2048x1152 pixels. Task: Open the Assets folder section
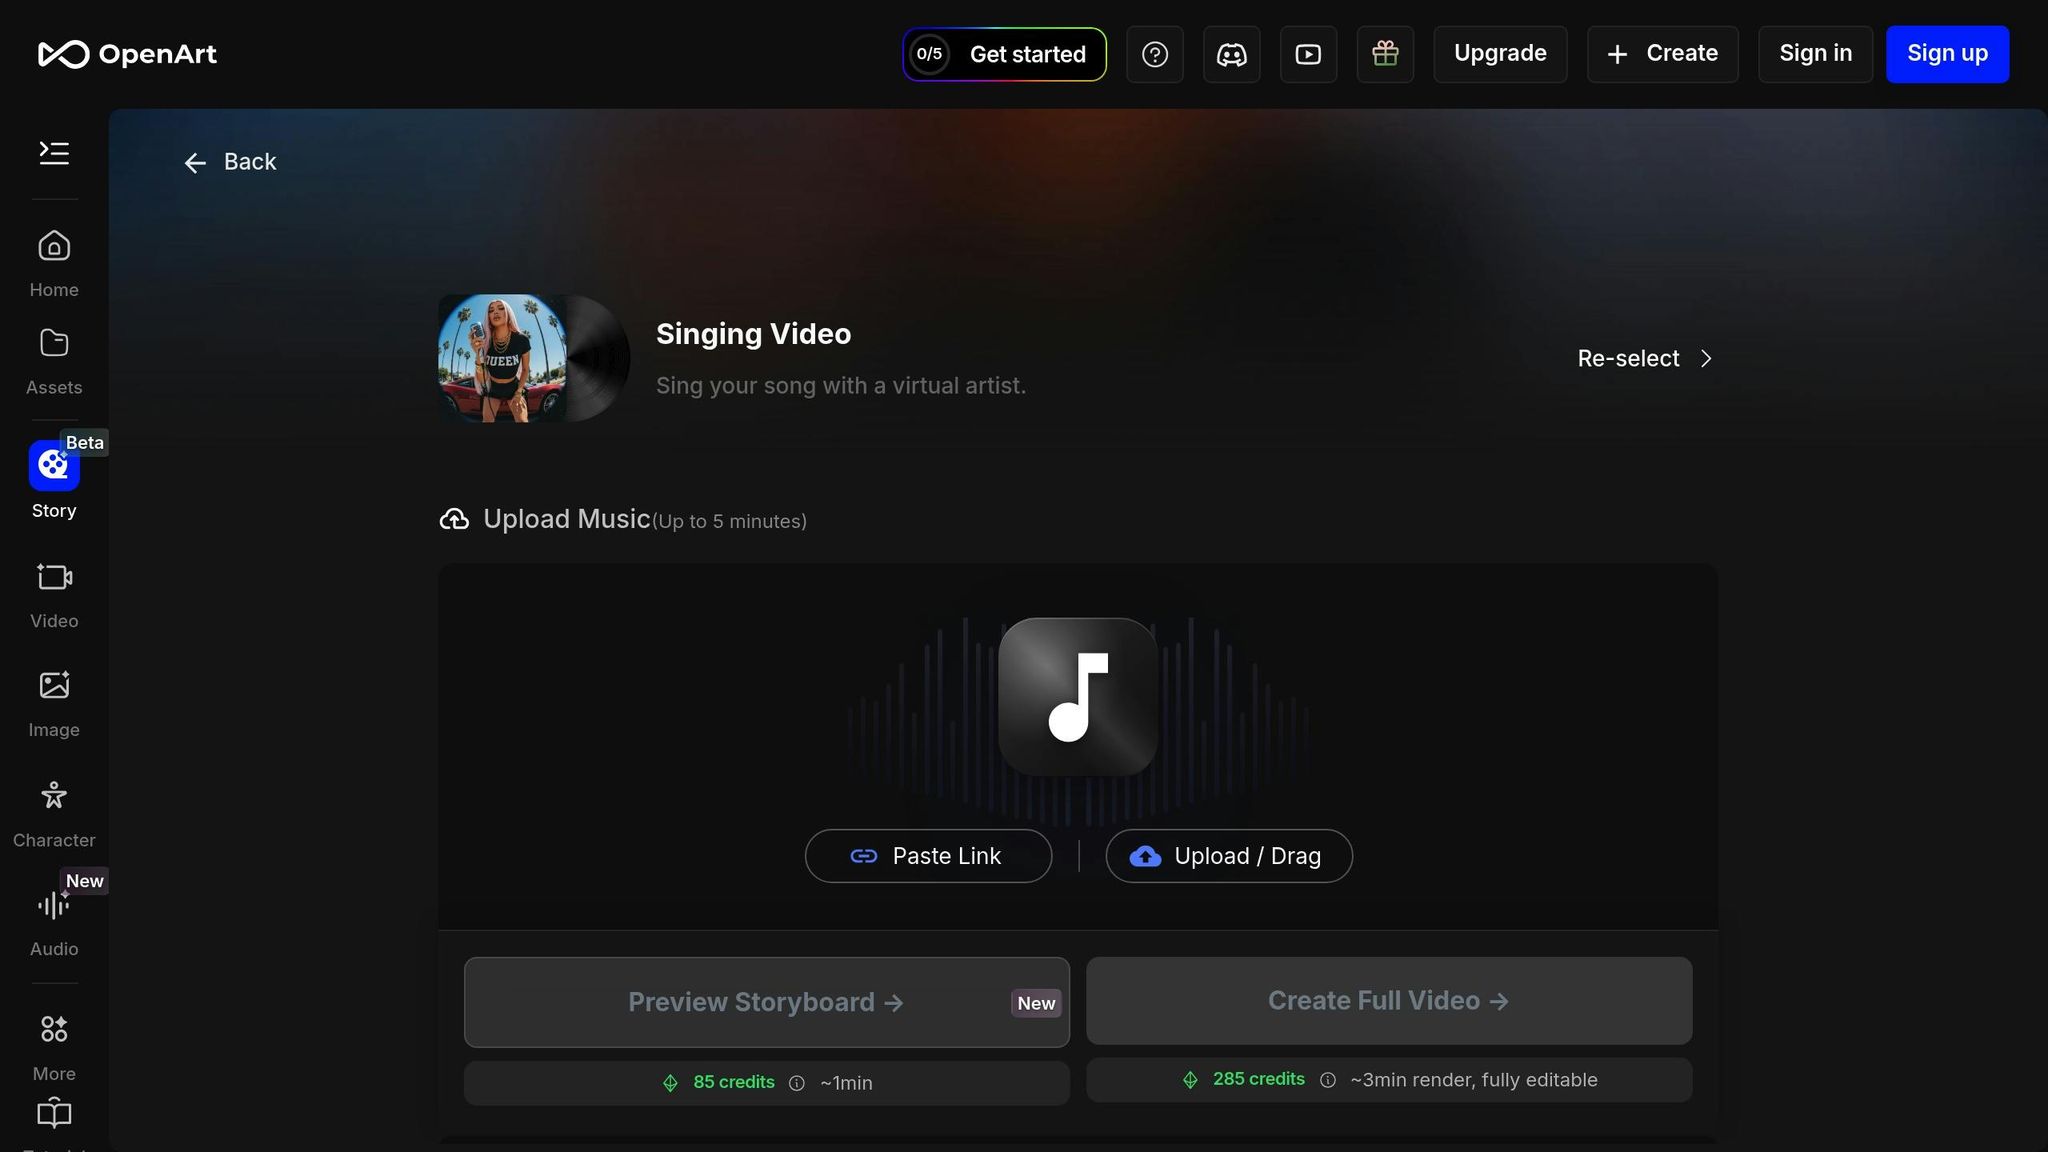click(x=54, y=360)
